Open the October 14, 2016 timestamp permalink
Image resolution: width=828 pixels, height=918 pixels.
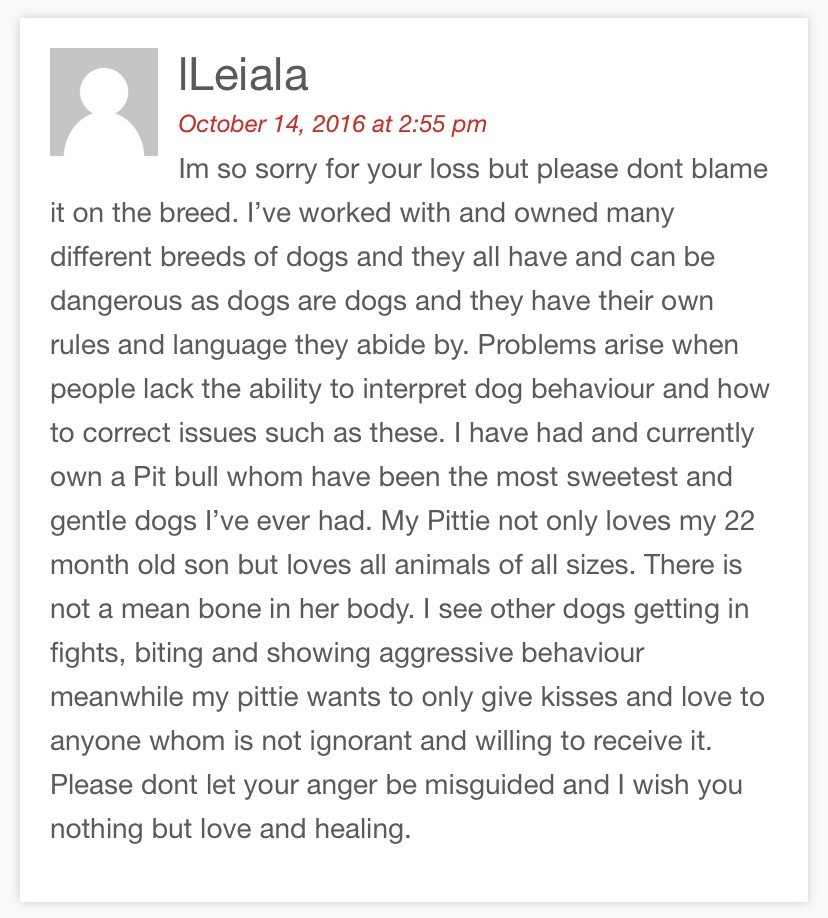332,124
